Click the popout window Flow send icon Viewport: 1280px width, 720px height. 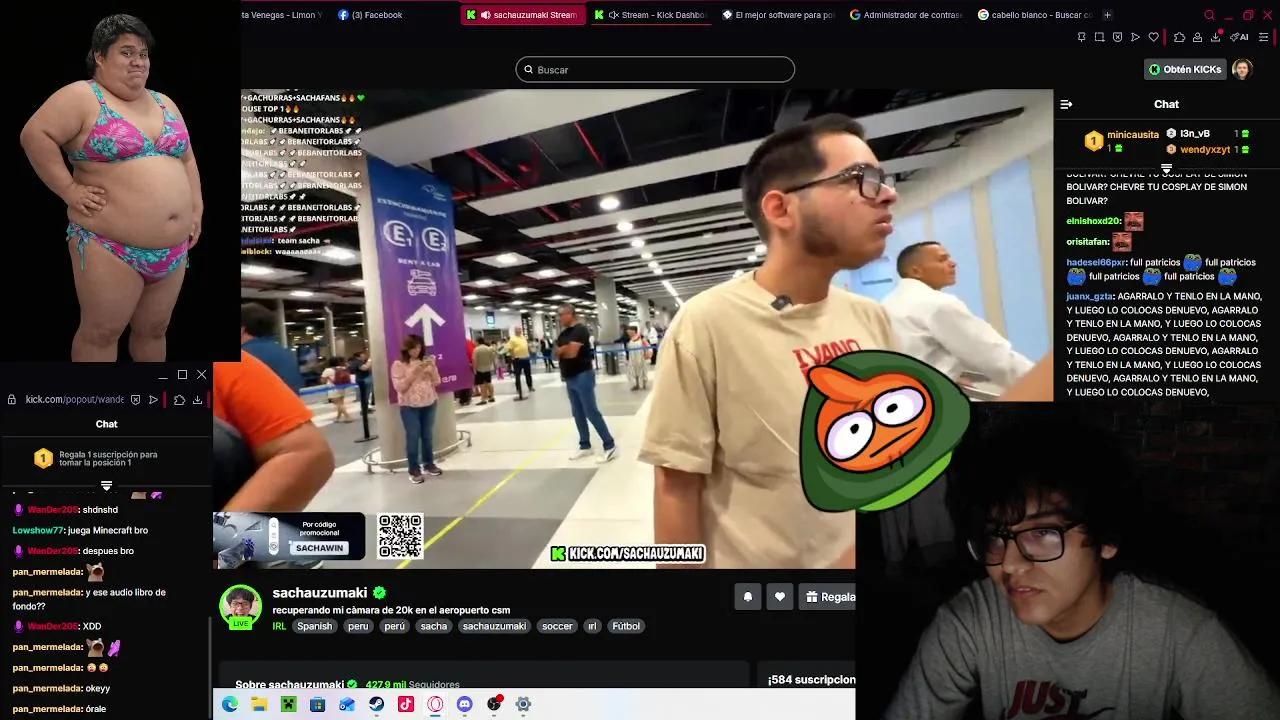click(153, 399)
